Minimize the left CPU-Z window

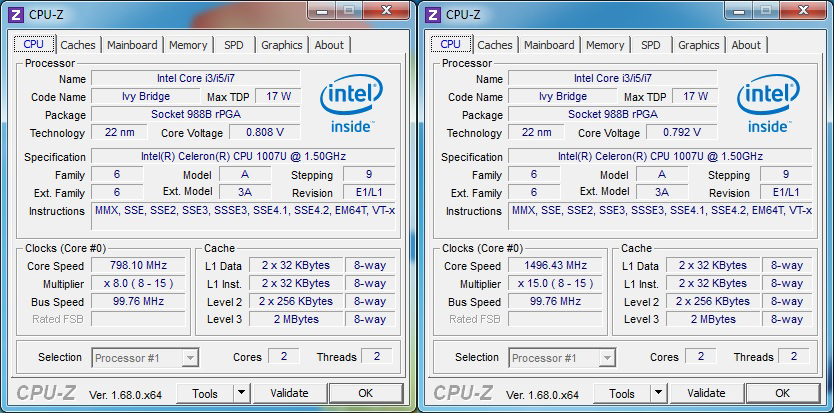click(323, 10)
